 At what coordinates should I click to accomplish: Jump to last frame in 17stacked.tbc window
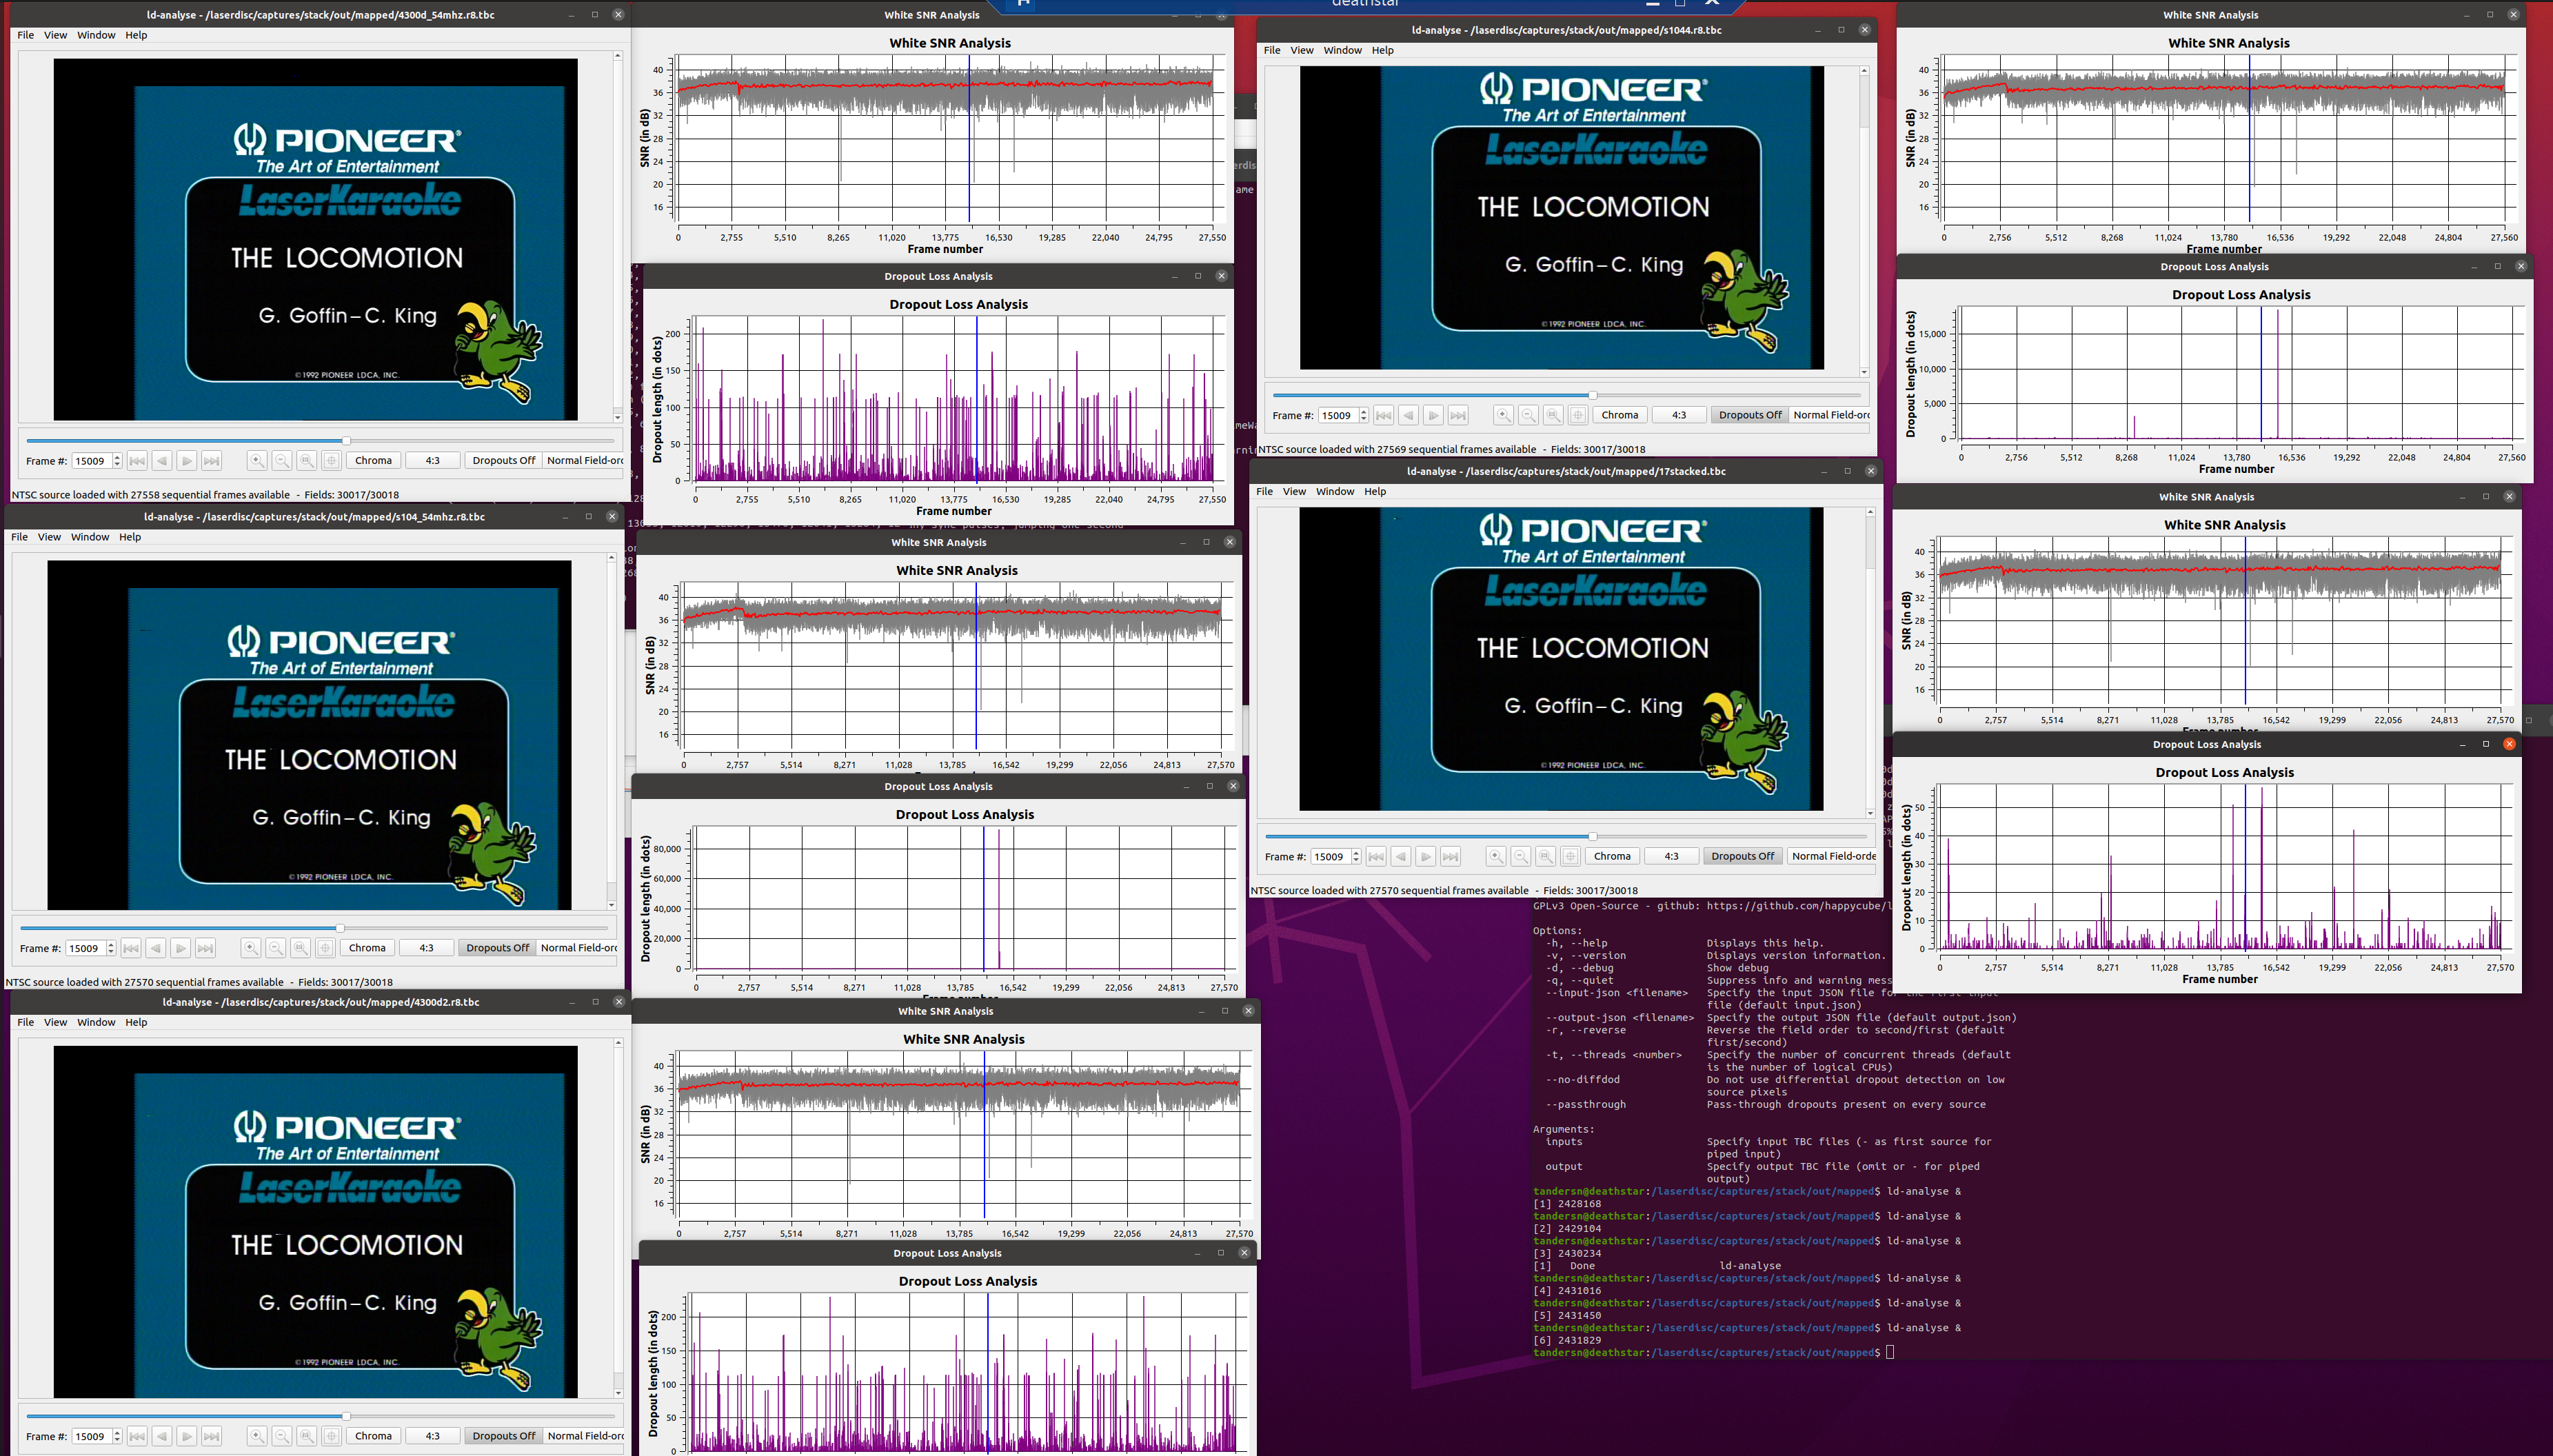(x=1451, y=856)
